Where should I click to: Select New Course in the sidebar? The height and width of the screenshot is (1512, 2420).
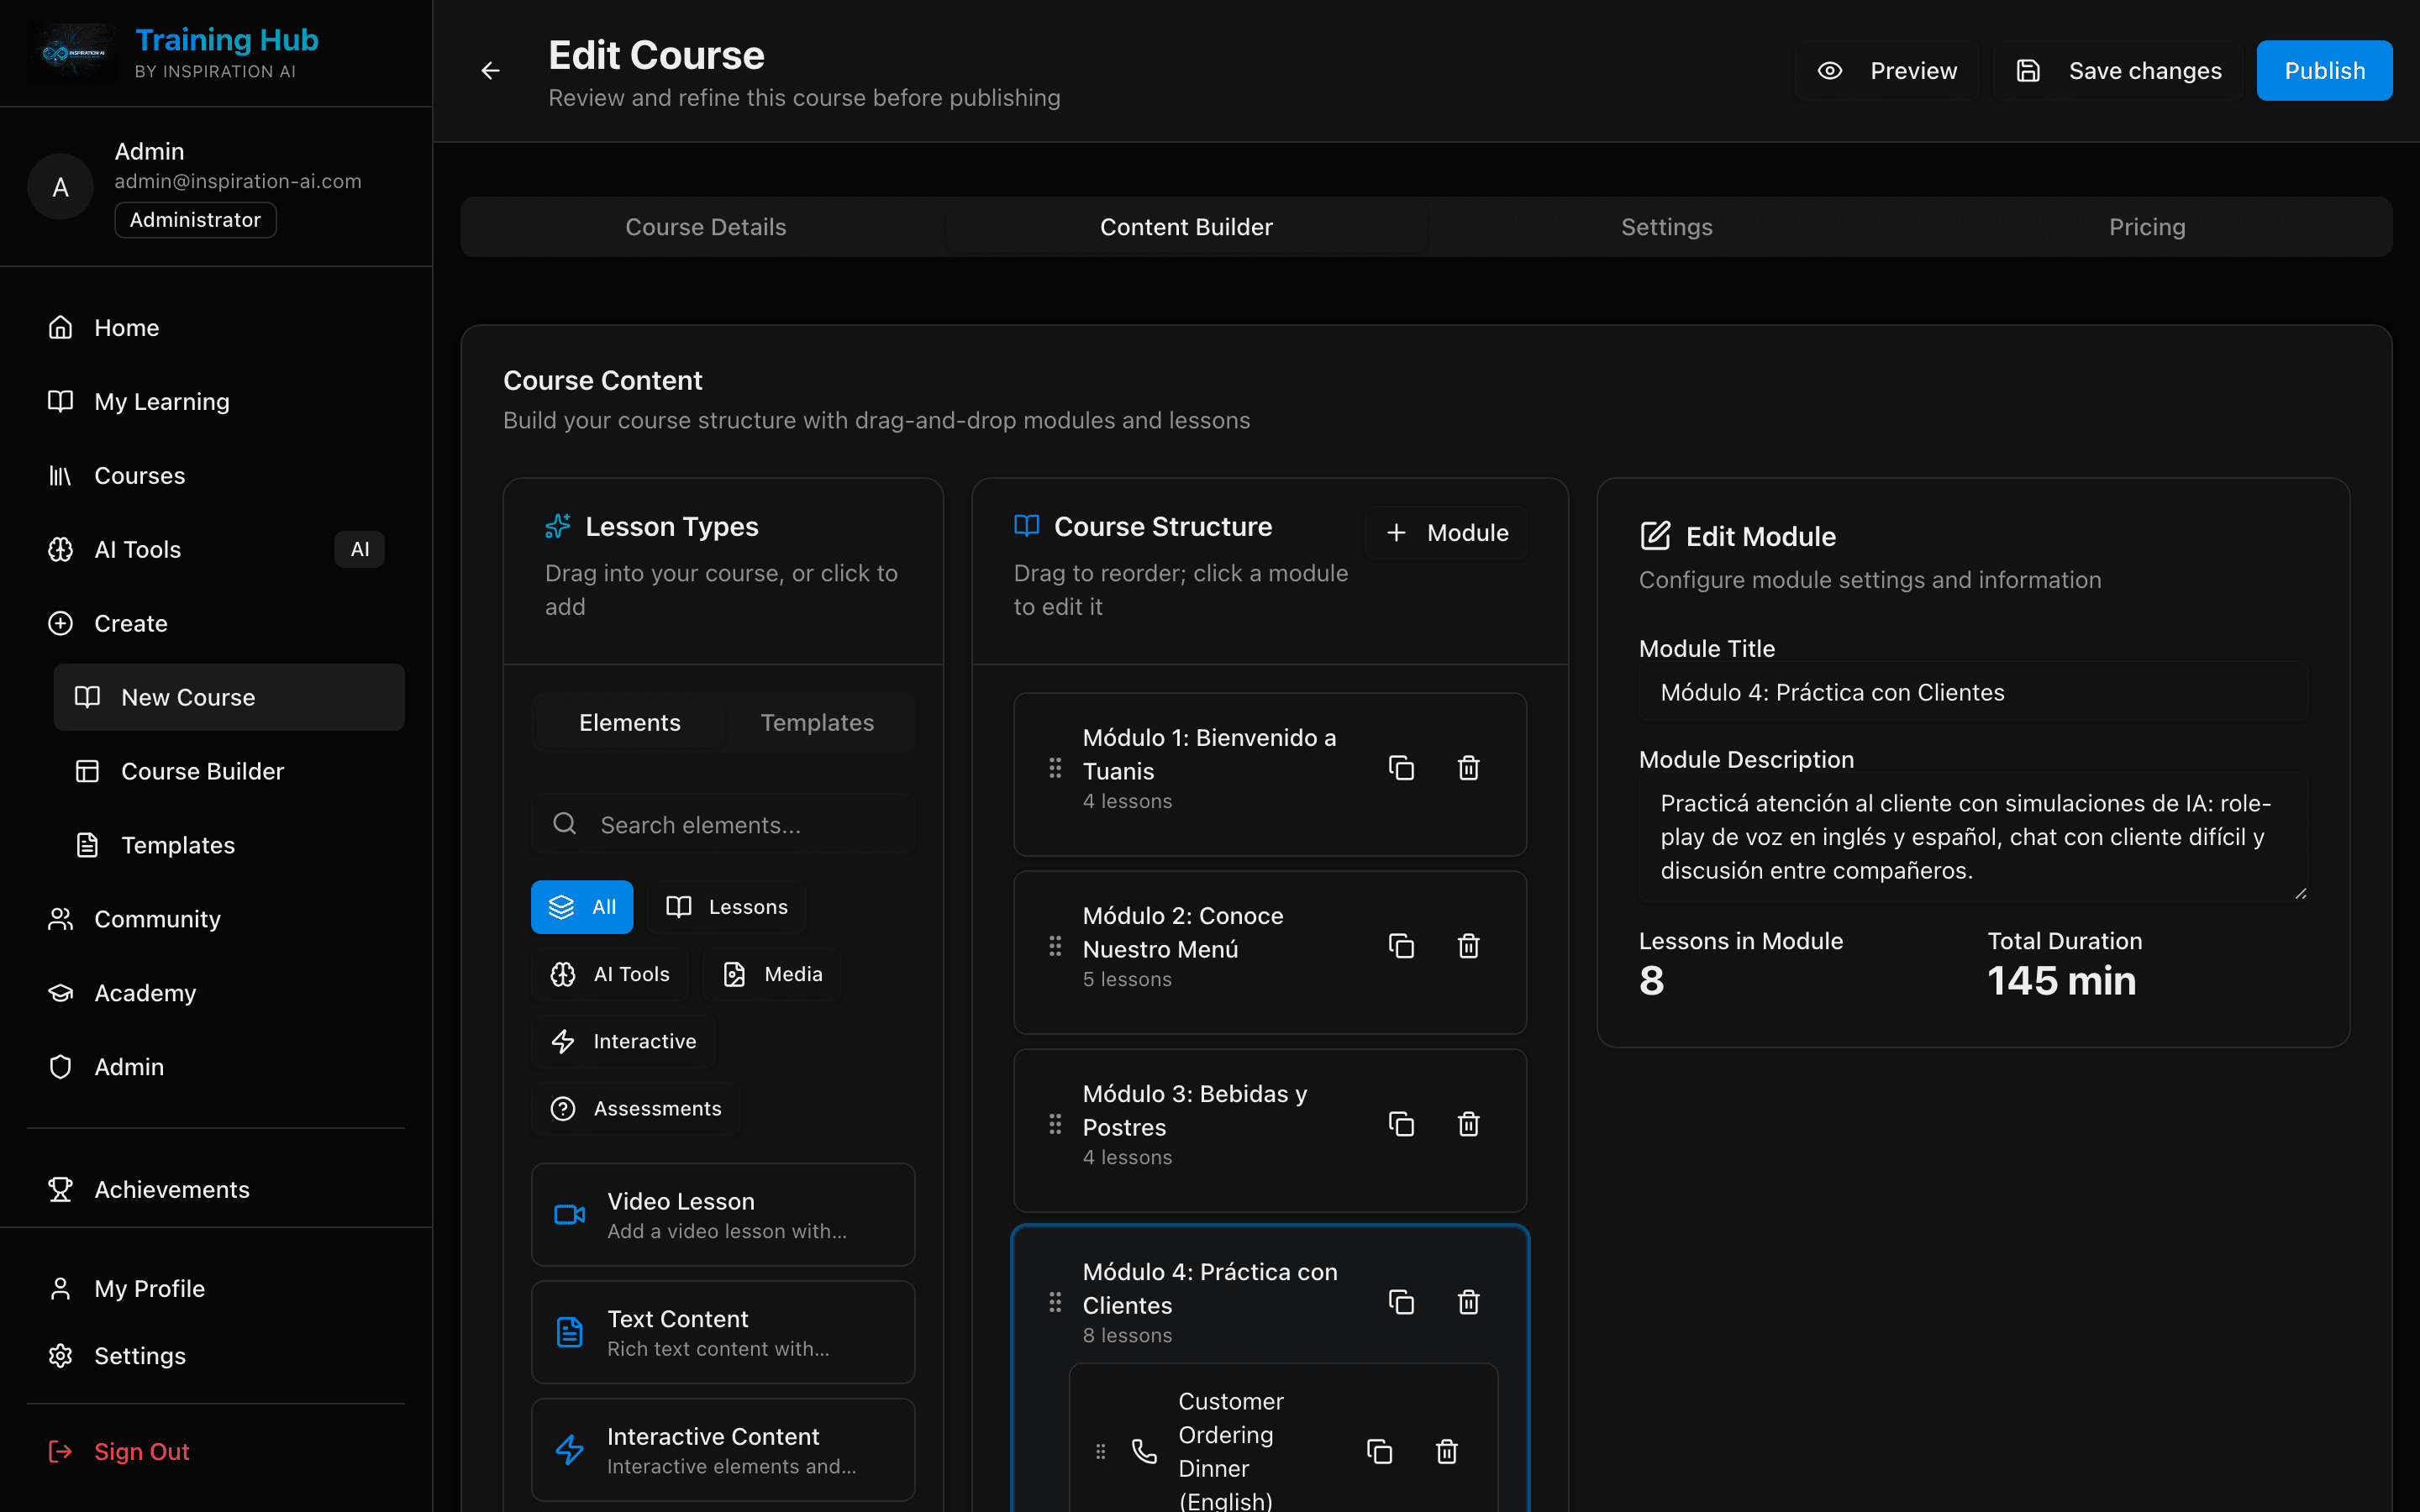229,697
